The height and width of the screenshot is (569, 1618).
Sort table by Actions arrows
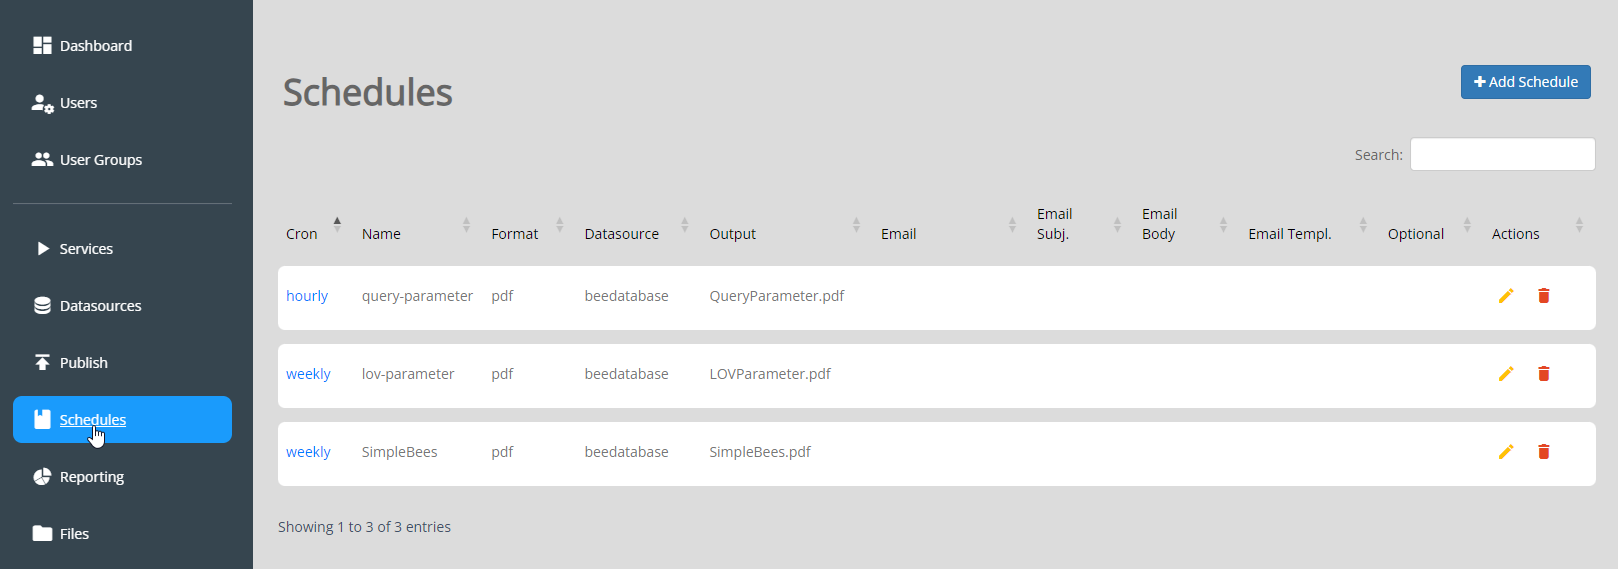click(1579, 225)
